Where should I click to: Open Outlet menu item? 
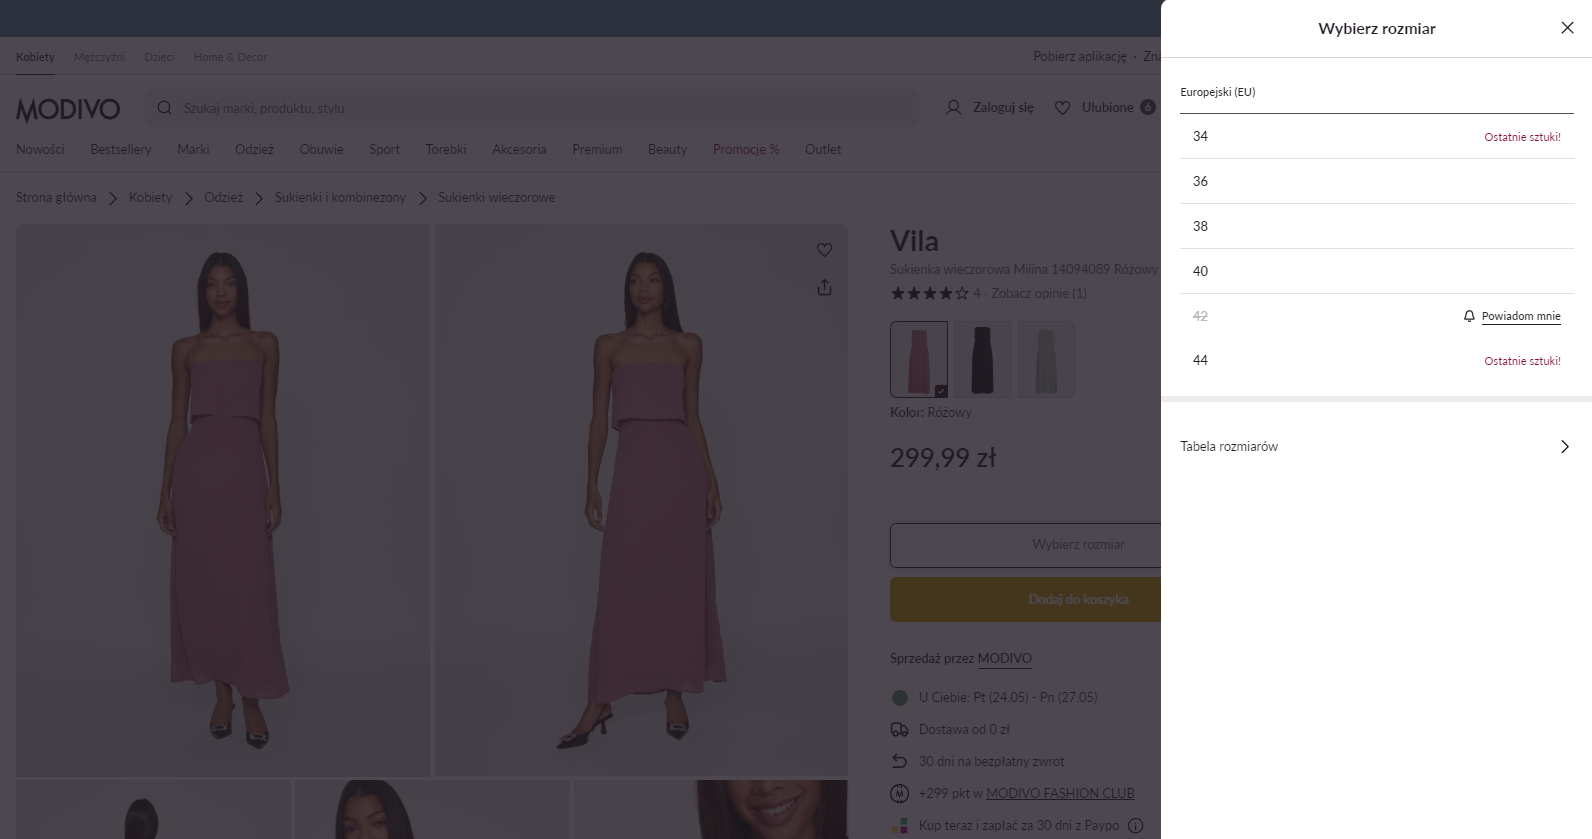(823, 149)
